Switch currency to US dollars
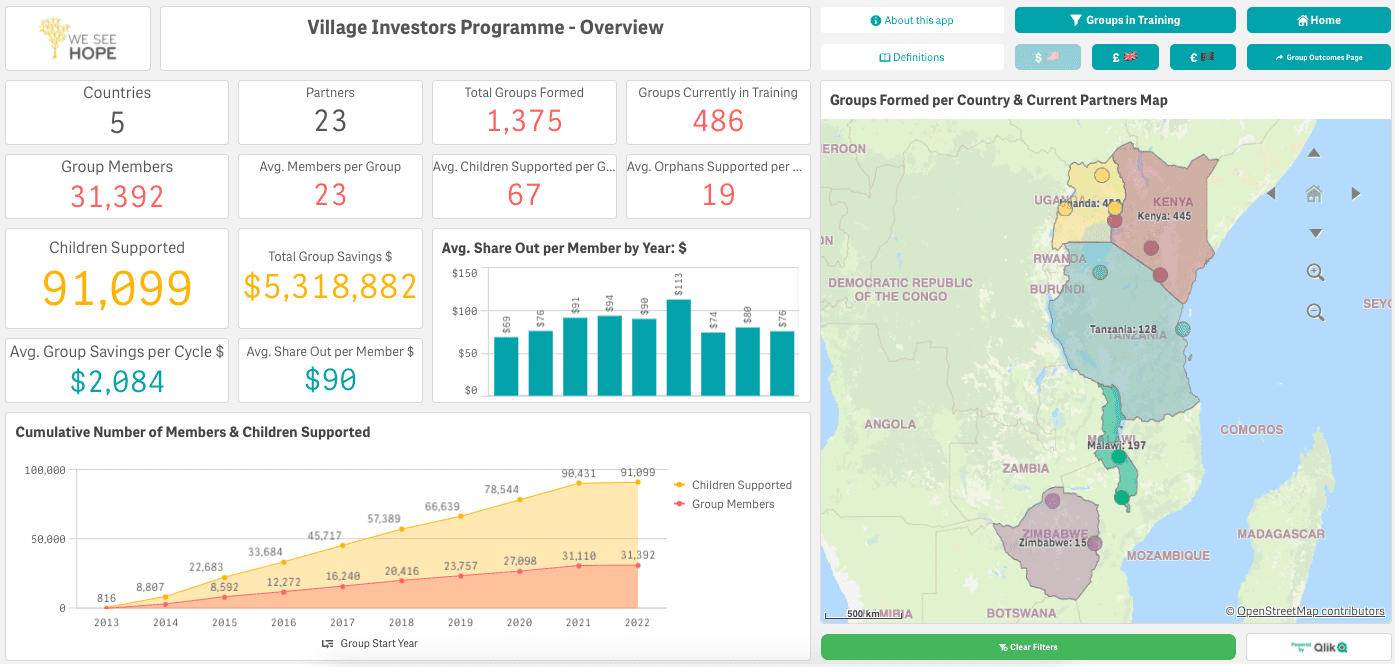This screenshot has width=1399, height=667. tap(1048, 57)
